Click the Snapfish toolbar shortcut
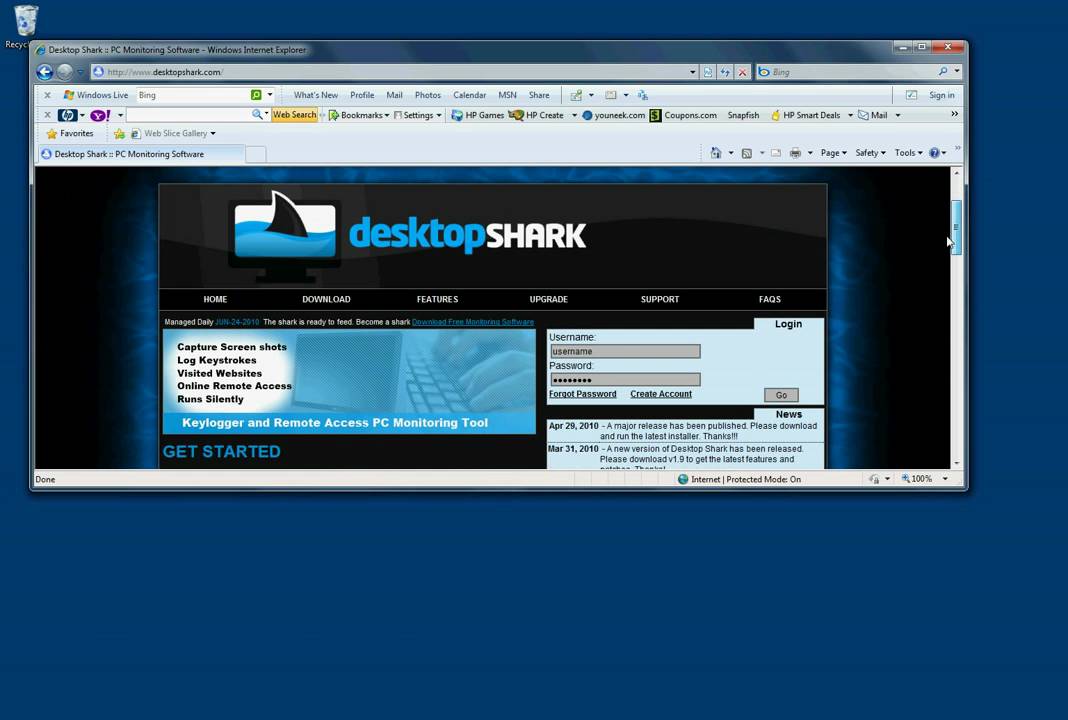This screenshot has height=720, width=1068. pyautogui.click(x=743, y=115)
